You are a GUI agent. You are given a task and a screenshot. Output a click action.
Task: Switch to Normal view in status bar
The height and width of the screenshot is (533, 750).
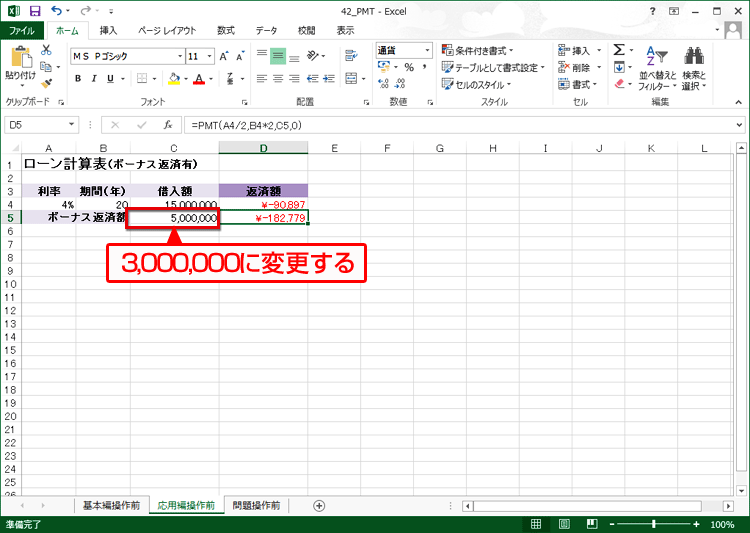click(536, 524)
